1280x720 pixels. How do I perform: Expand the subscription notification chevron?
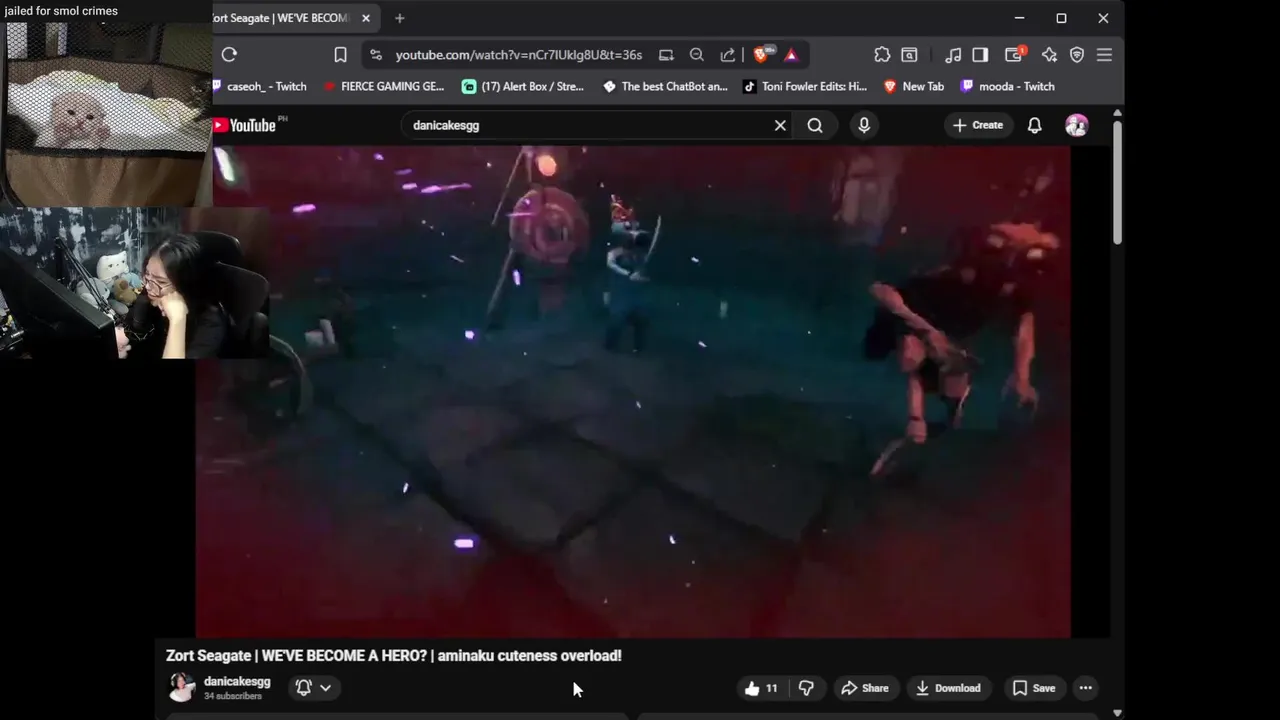[325, 688]
